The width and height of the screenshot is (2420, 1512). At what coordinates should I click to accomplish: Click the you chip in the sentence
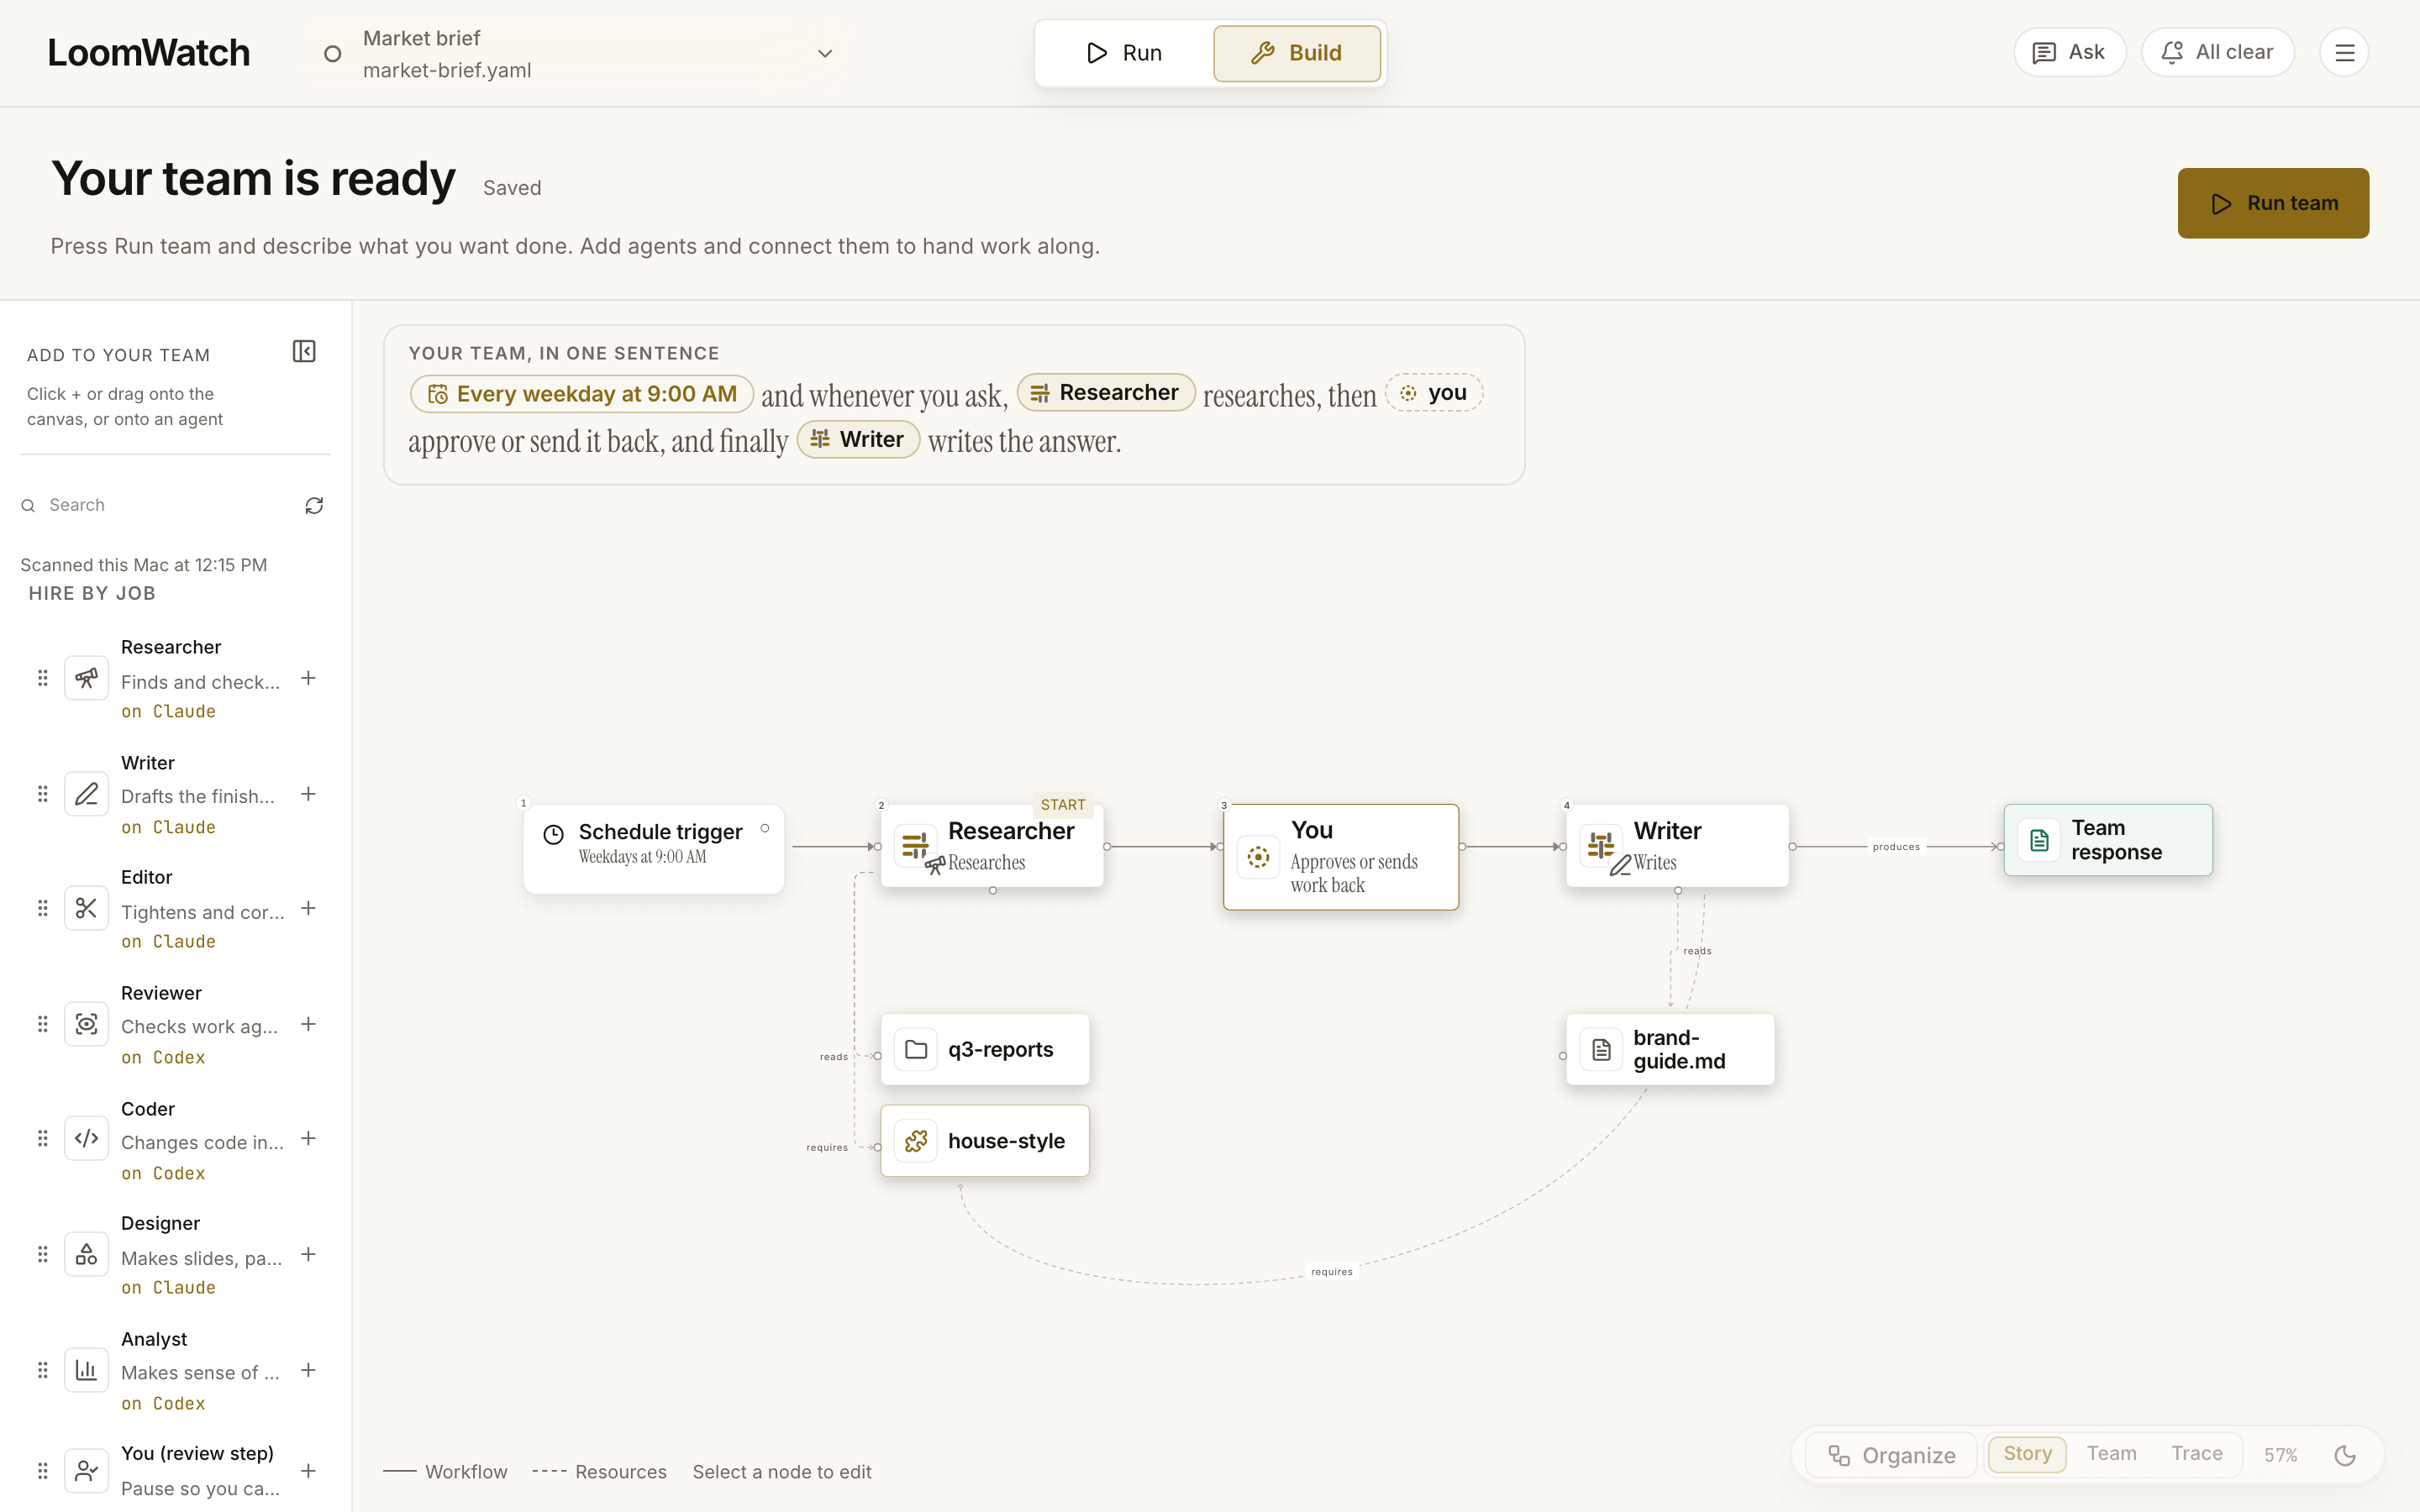[1434, 392]
